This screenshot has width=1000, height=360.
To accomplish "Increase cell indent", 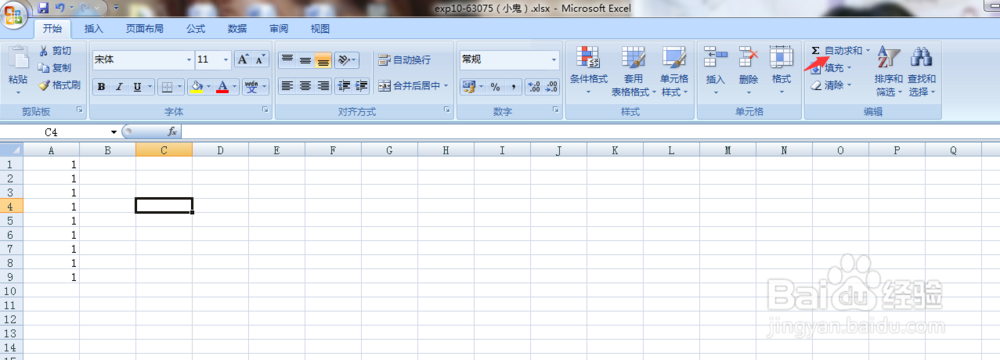I will 362,85.
